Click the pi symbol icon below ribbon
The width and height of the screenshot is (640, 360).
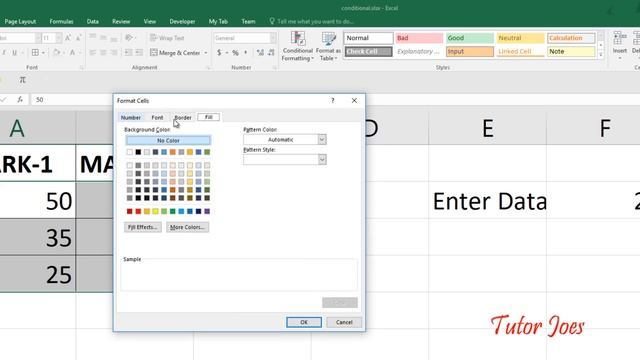click(x=22, y=80)
